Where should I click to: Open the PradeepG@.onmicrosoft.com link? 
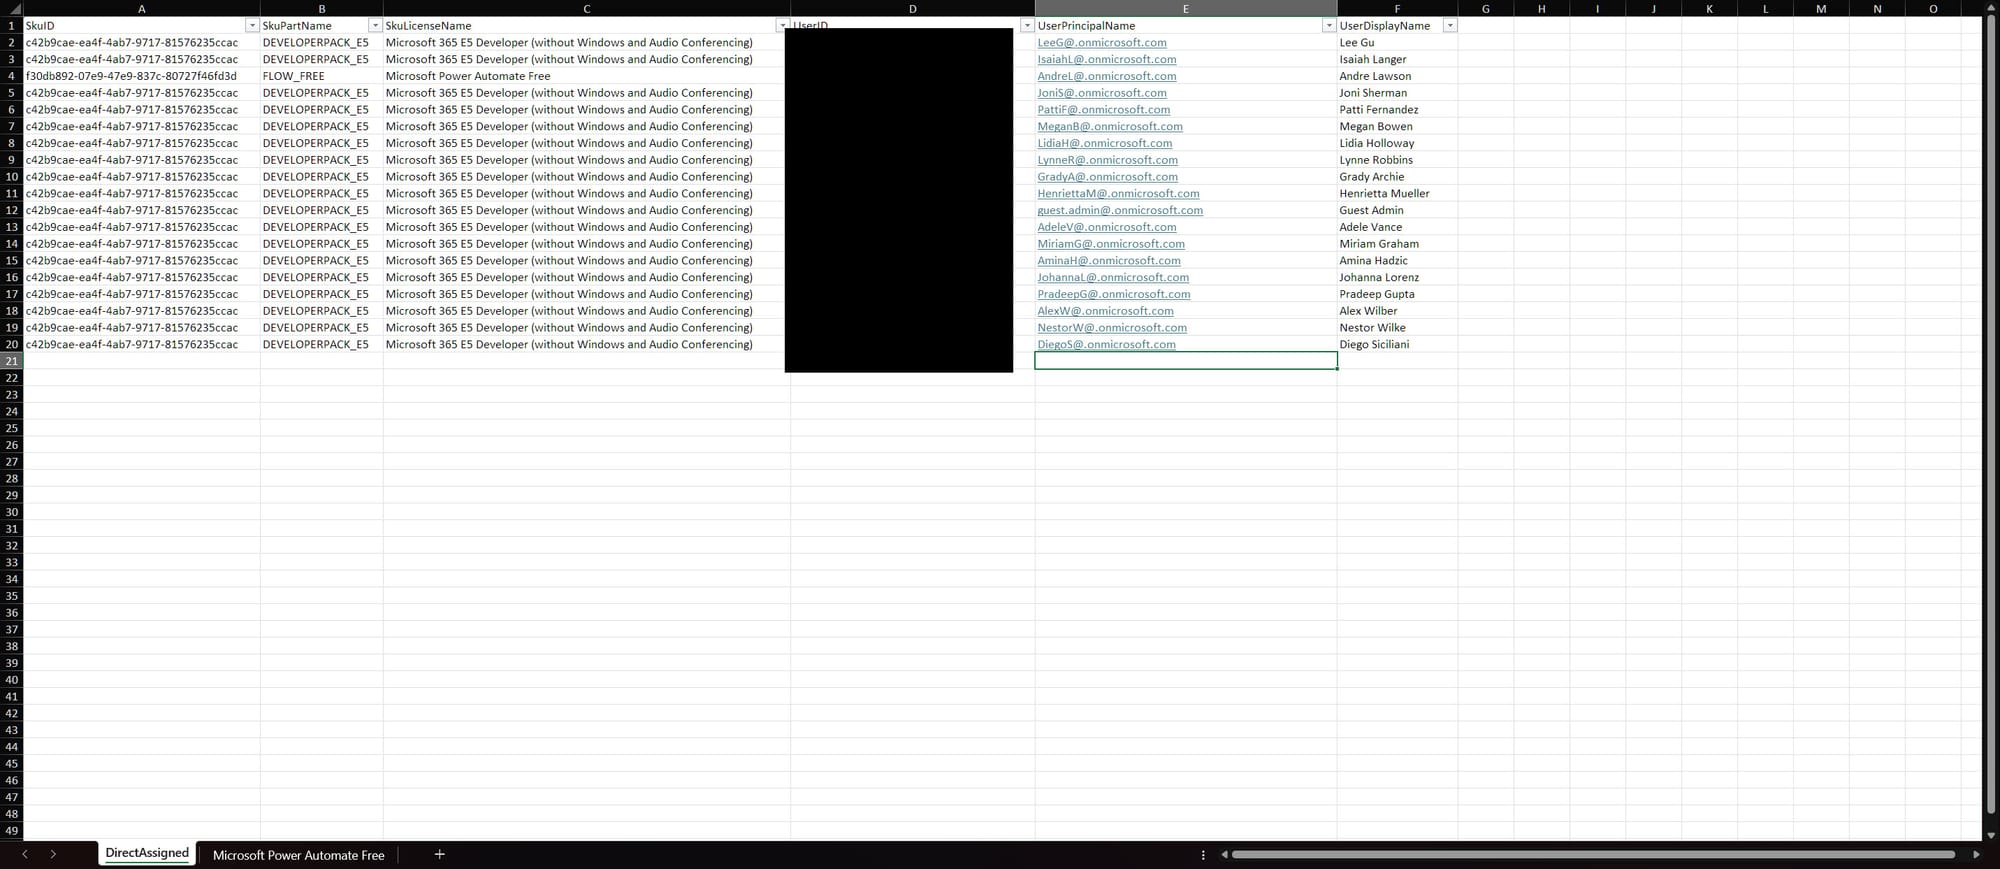1113,295
